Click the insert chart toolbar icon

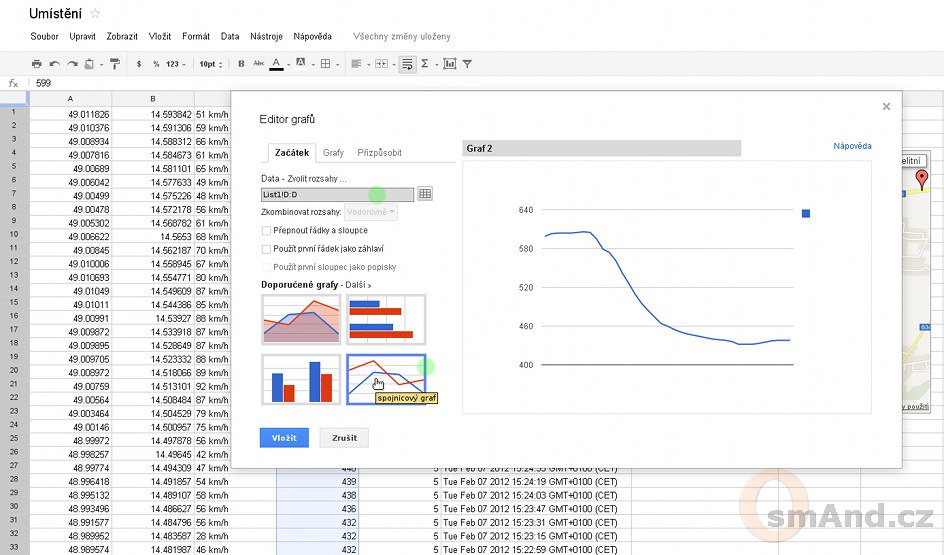(x=450, y=64)
